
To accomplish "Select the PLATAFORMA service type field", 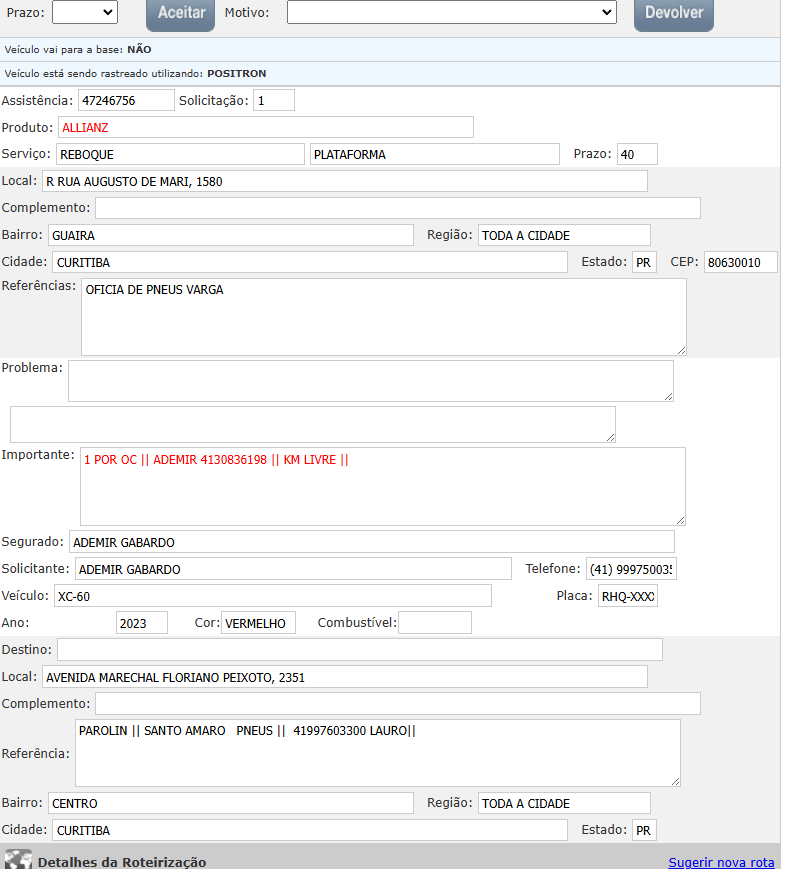I will pos(434,154).
